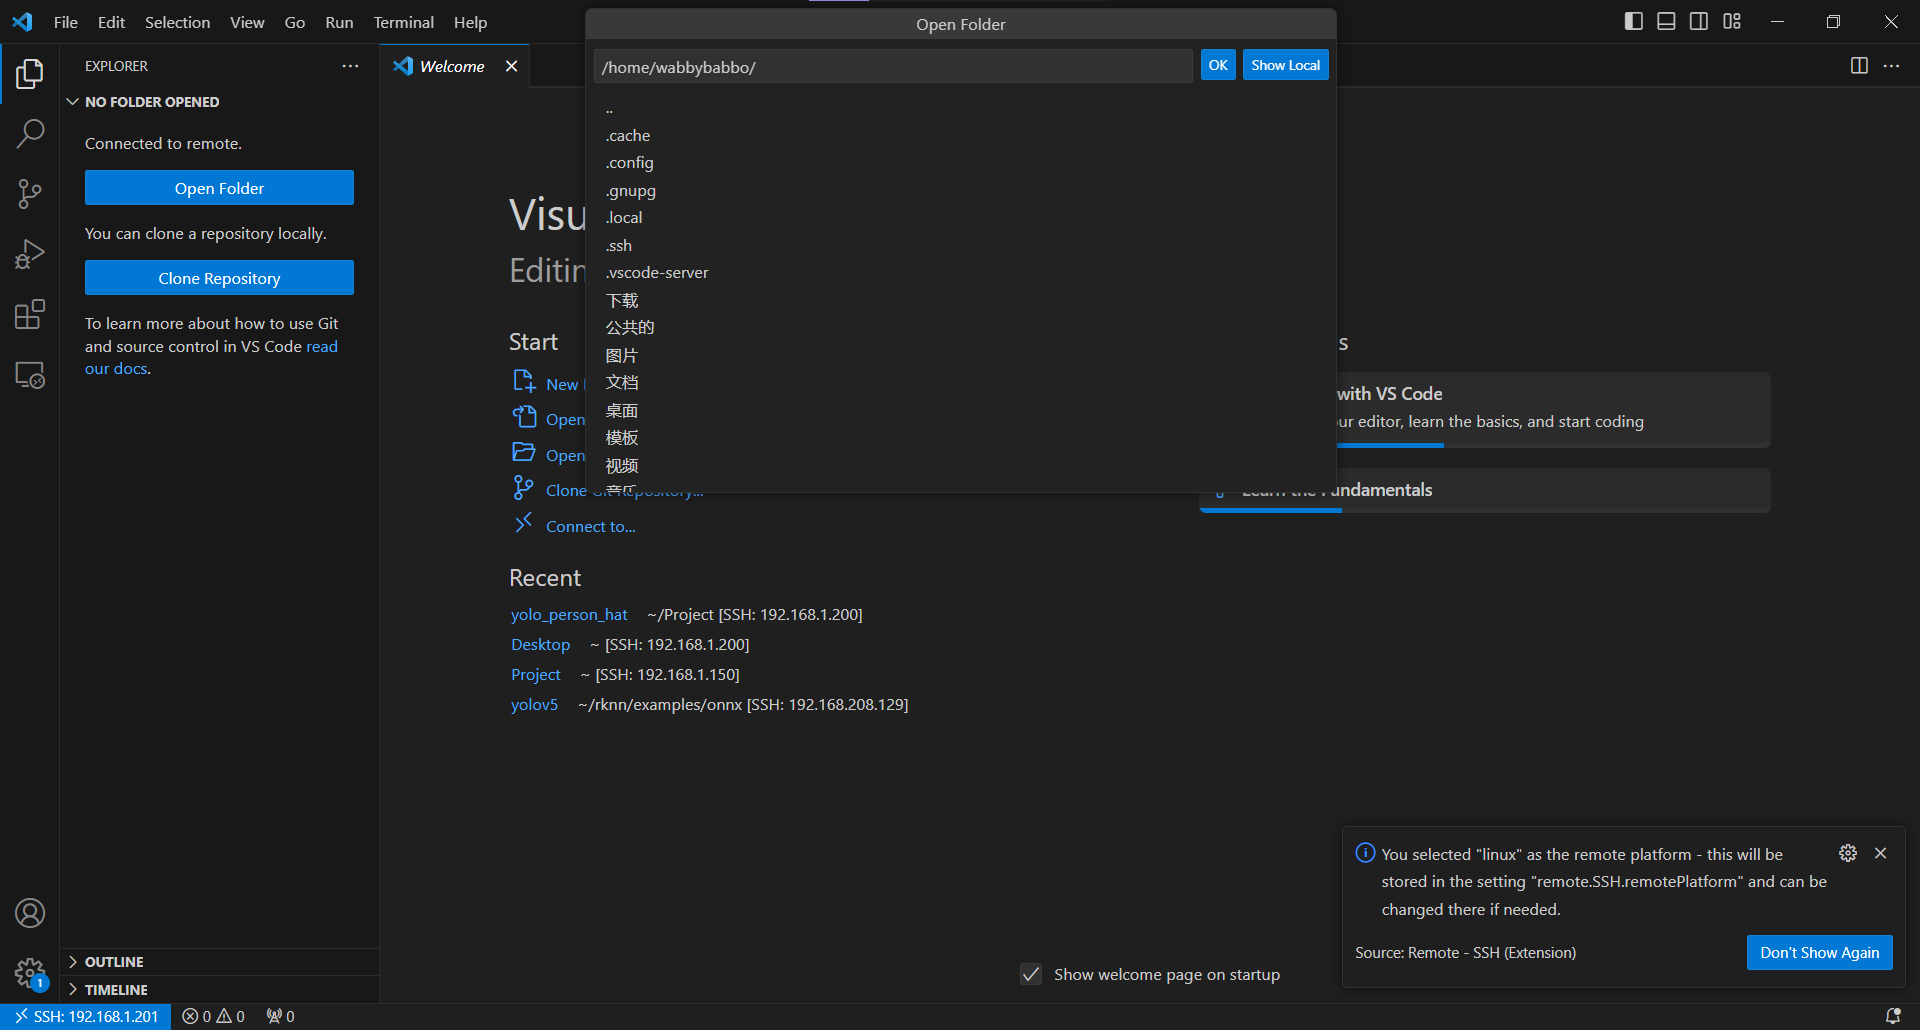Open the Terminal menu
The image size is (1920, 1030).
404,22
